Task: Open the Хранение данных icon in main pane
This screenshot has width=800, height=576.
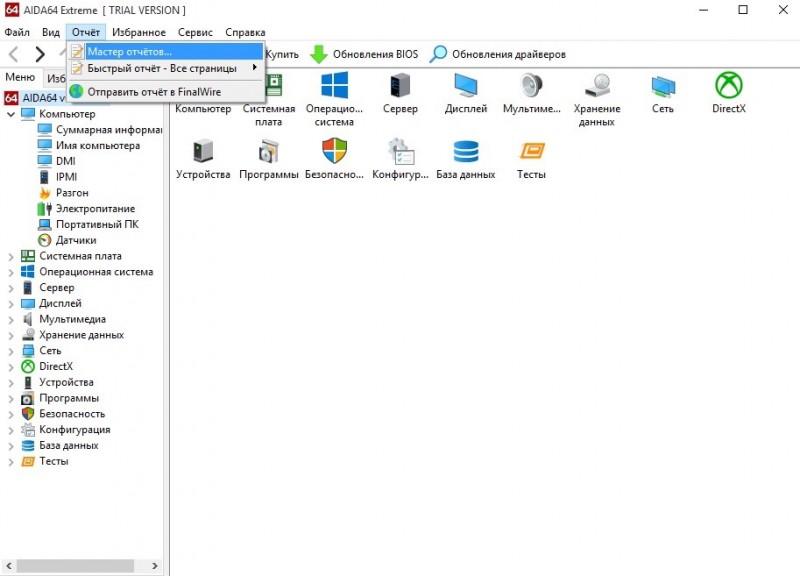Action: (597, 85)
